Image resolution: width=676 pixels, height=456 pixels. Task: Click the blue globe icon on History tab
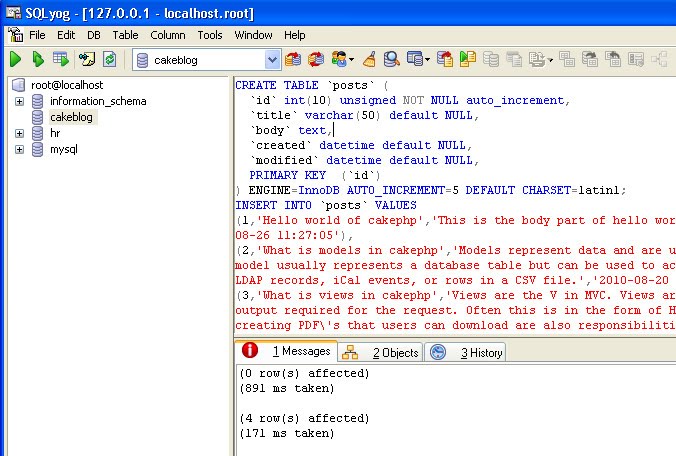click(x=438, y=352)
